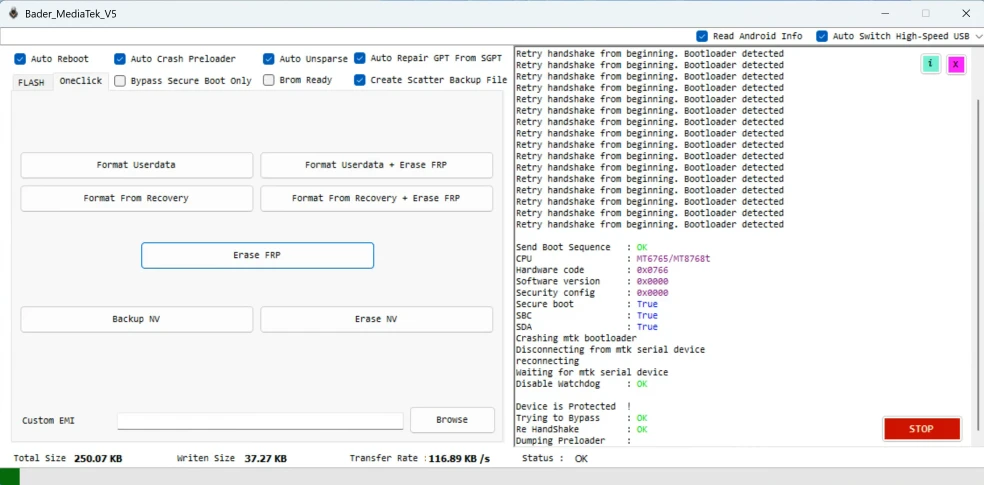
Task: Close the Bader_MediaTek_V5 window
Action: pos(966,13)
